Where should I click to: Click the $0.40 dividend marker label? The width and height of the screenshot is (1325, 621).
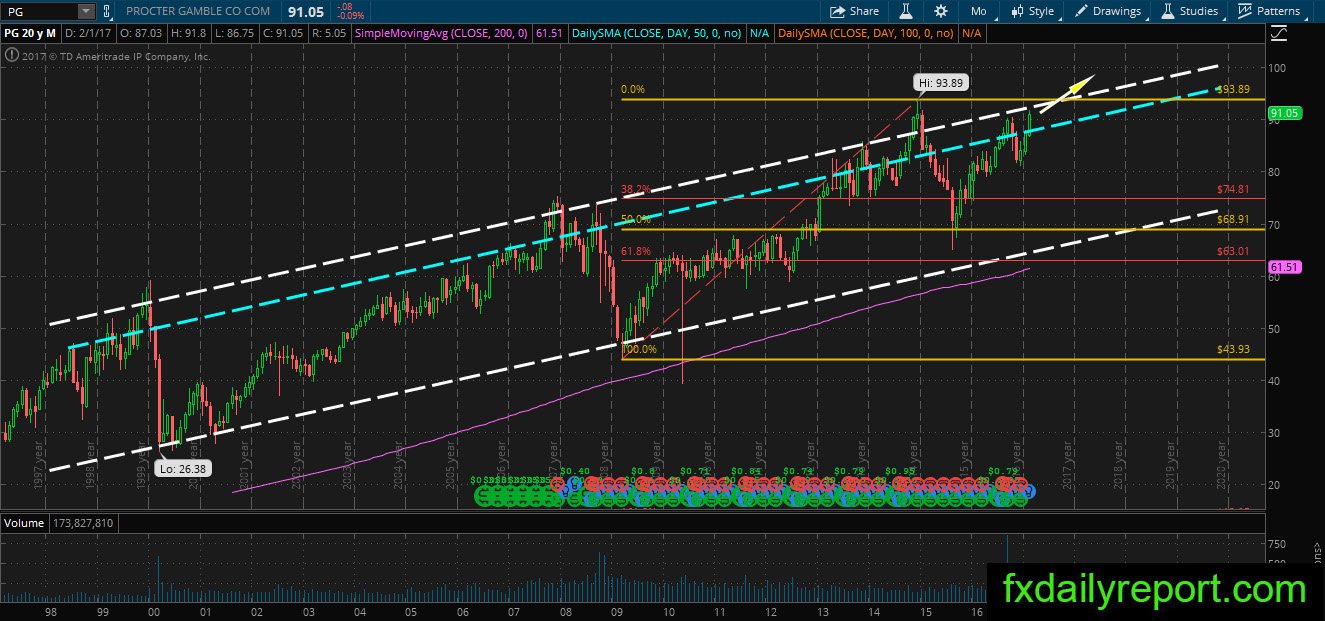point(574,471)
